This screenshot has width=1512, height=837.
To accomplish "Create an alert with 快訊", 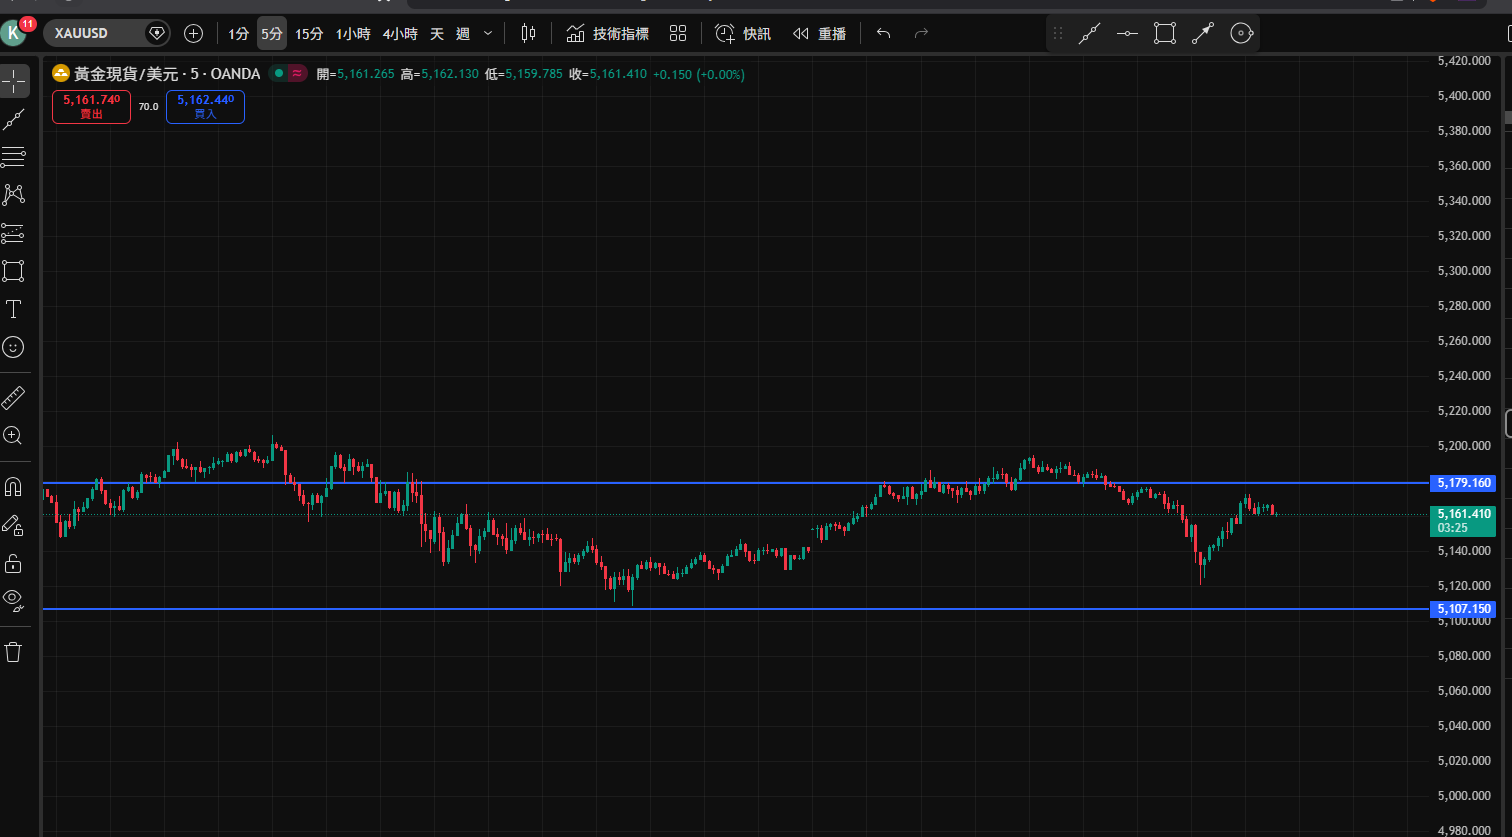I will point(743,34).
